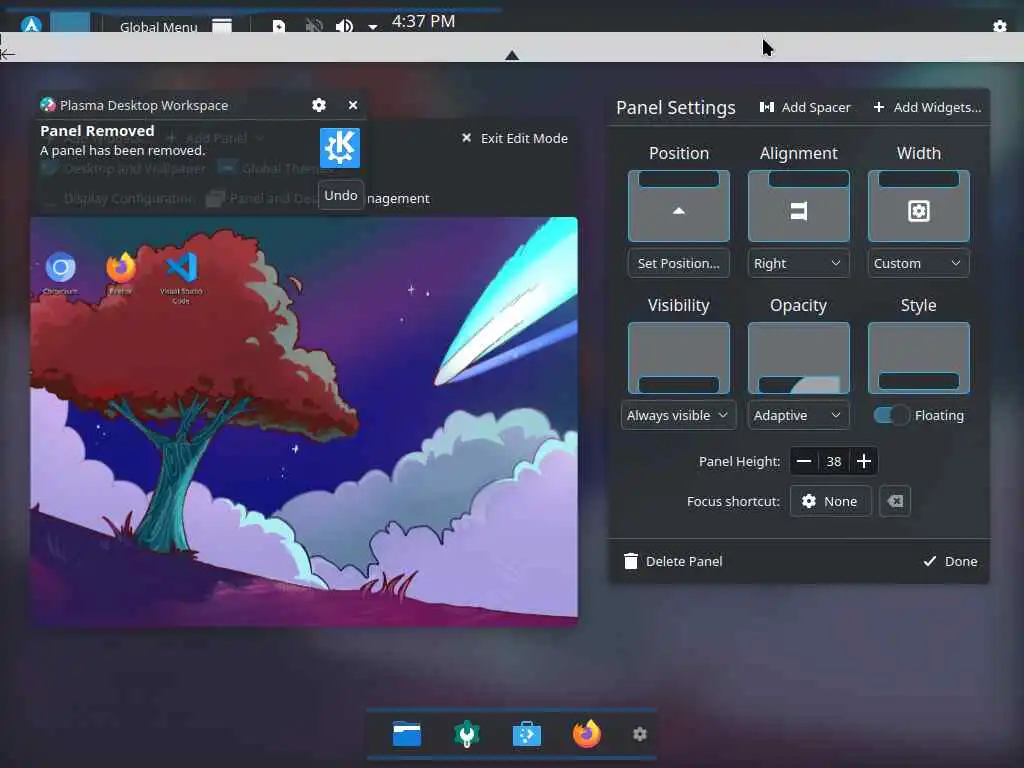1024x768 pixels.
Task: Click the Width preview tile
Action: [x=919, y=206]
